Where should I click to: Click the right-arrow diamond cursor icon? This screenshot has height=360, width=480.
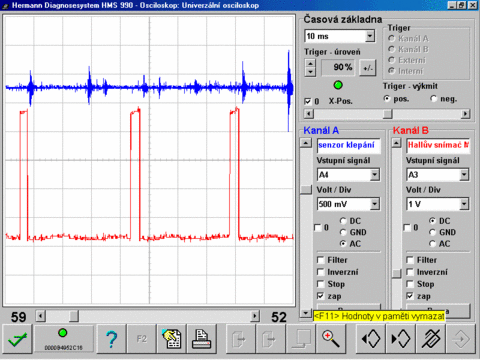(400, 339)
